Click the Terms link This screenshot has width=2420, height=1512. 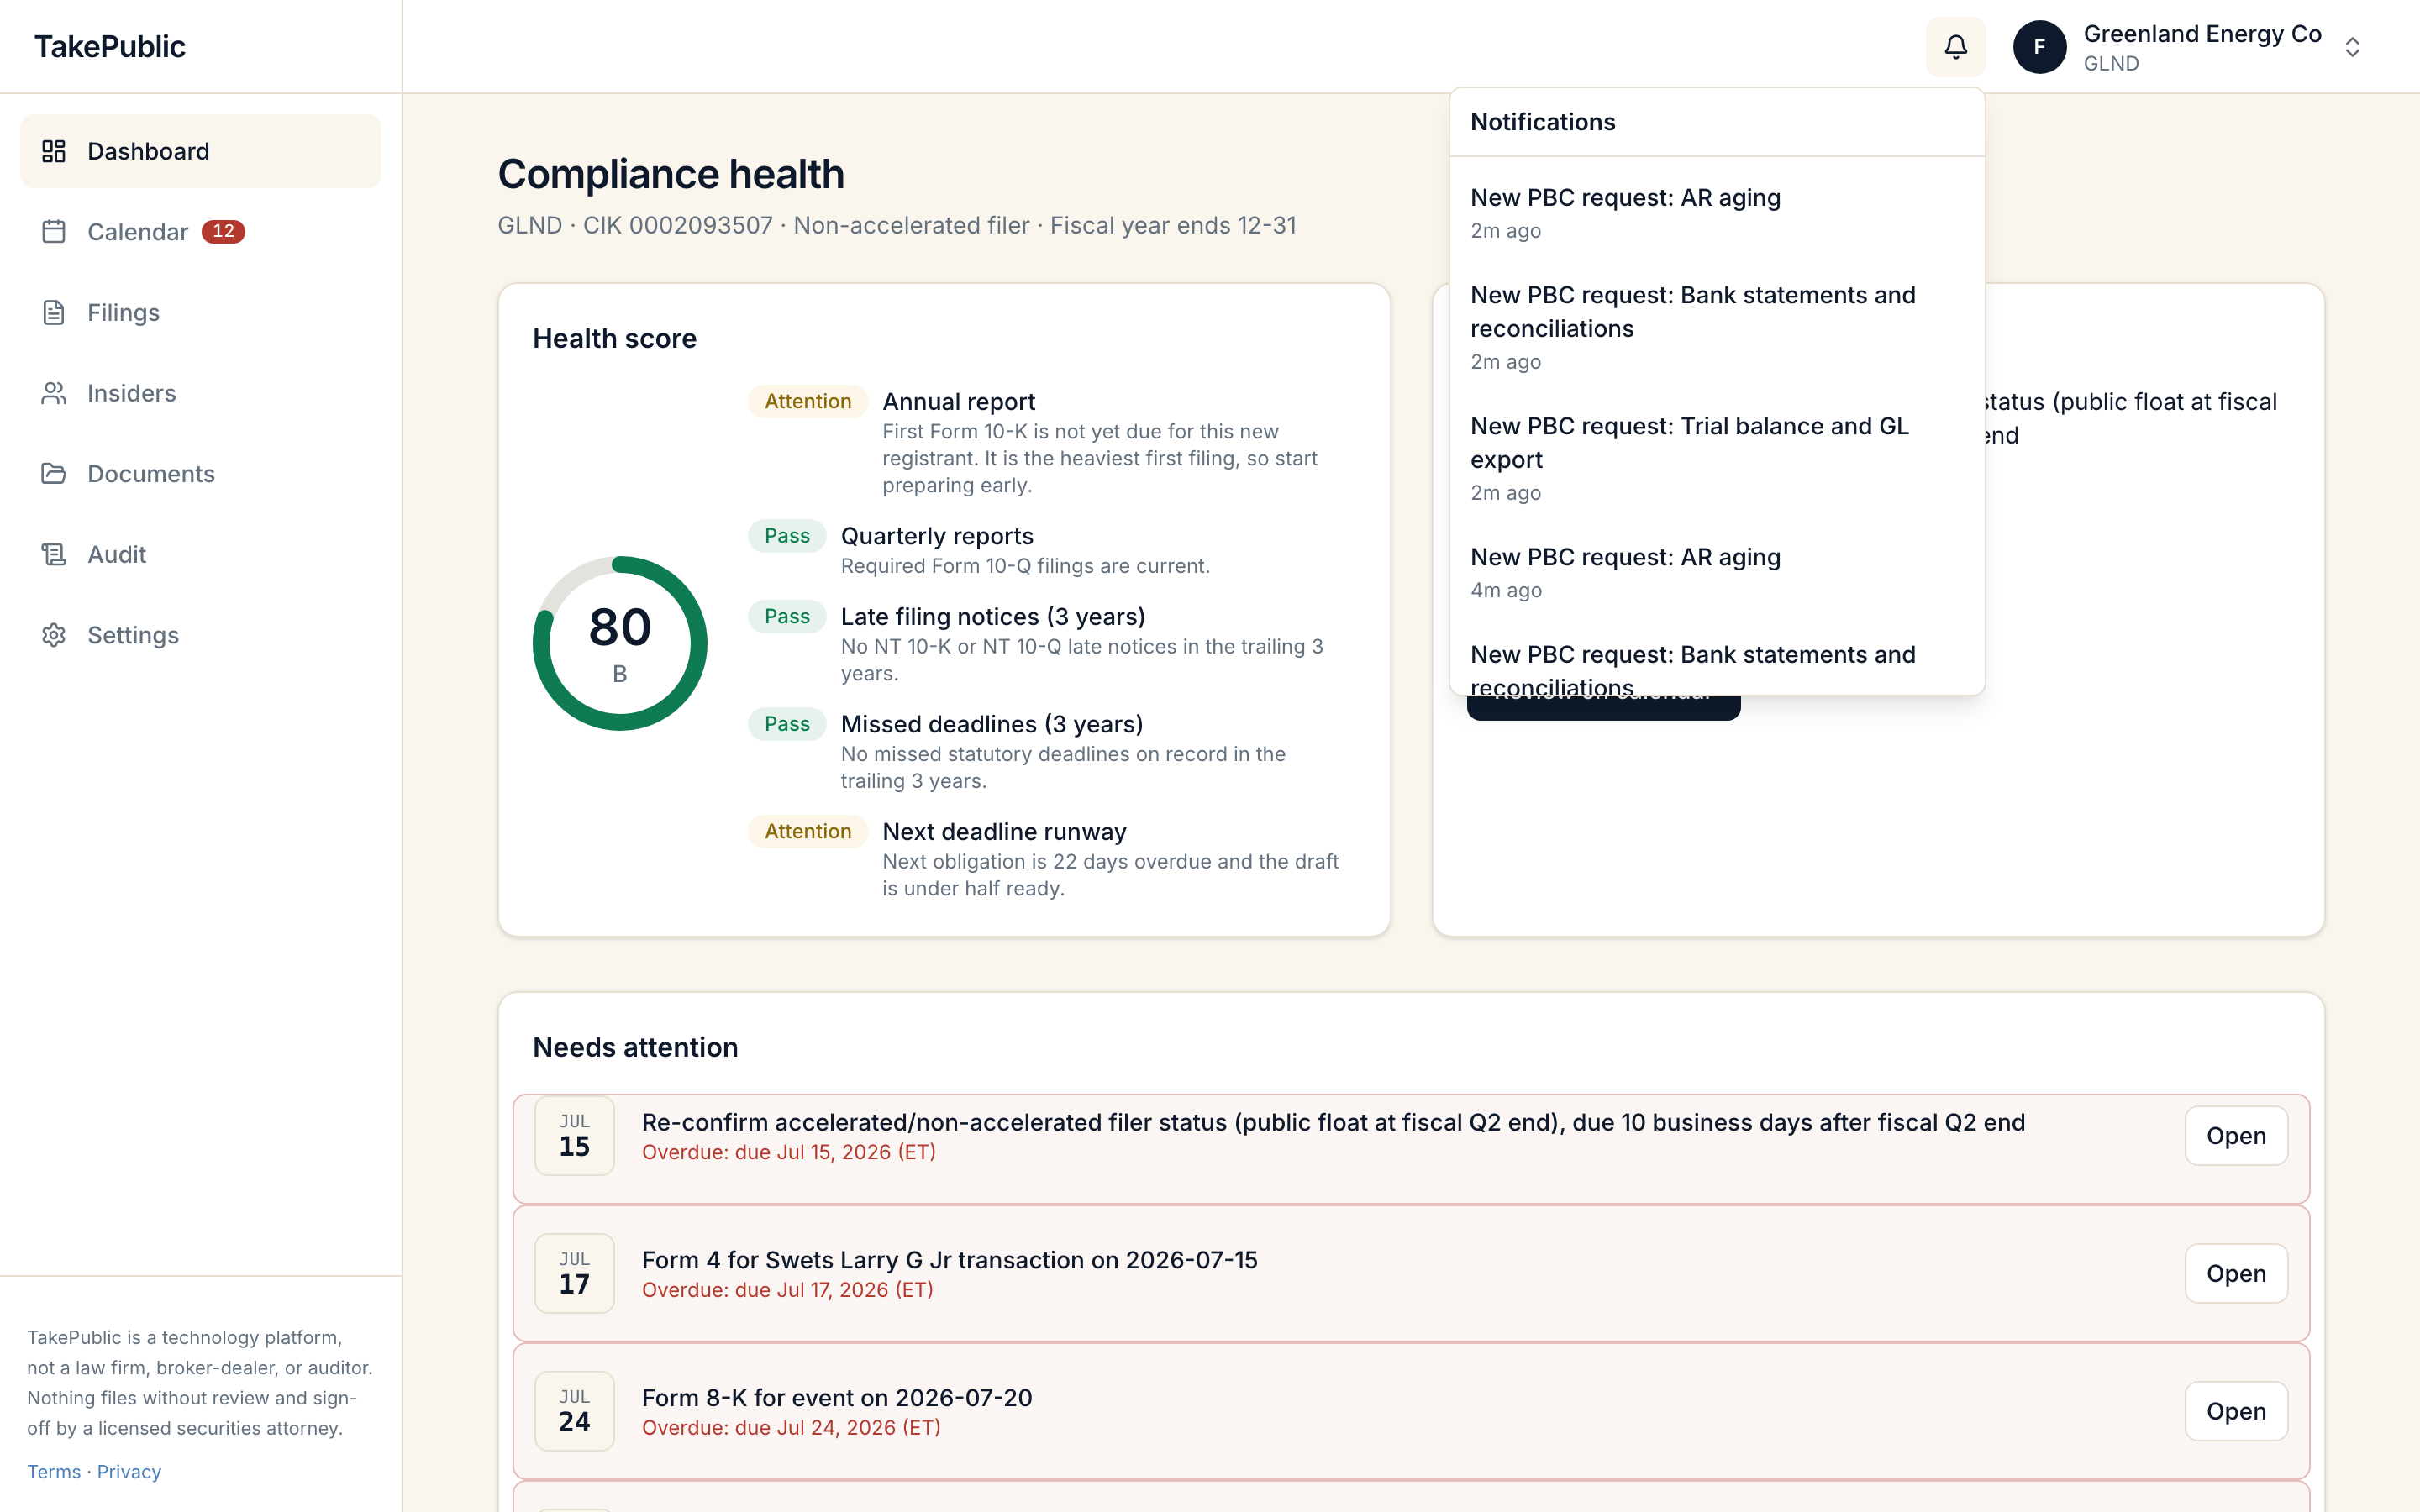point(54,1471)
